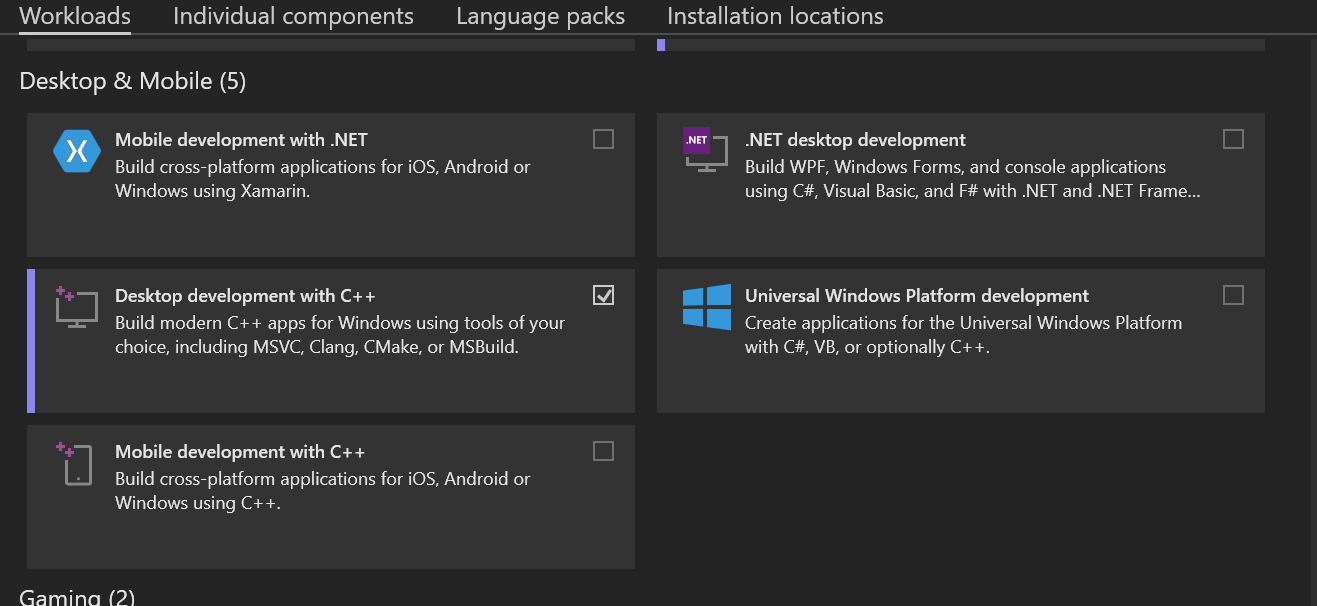Click the Mobile development with C++ phone icon
Viewport: 1317px width, 606px height.
tap(75, 463)
